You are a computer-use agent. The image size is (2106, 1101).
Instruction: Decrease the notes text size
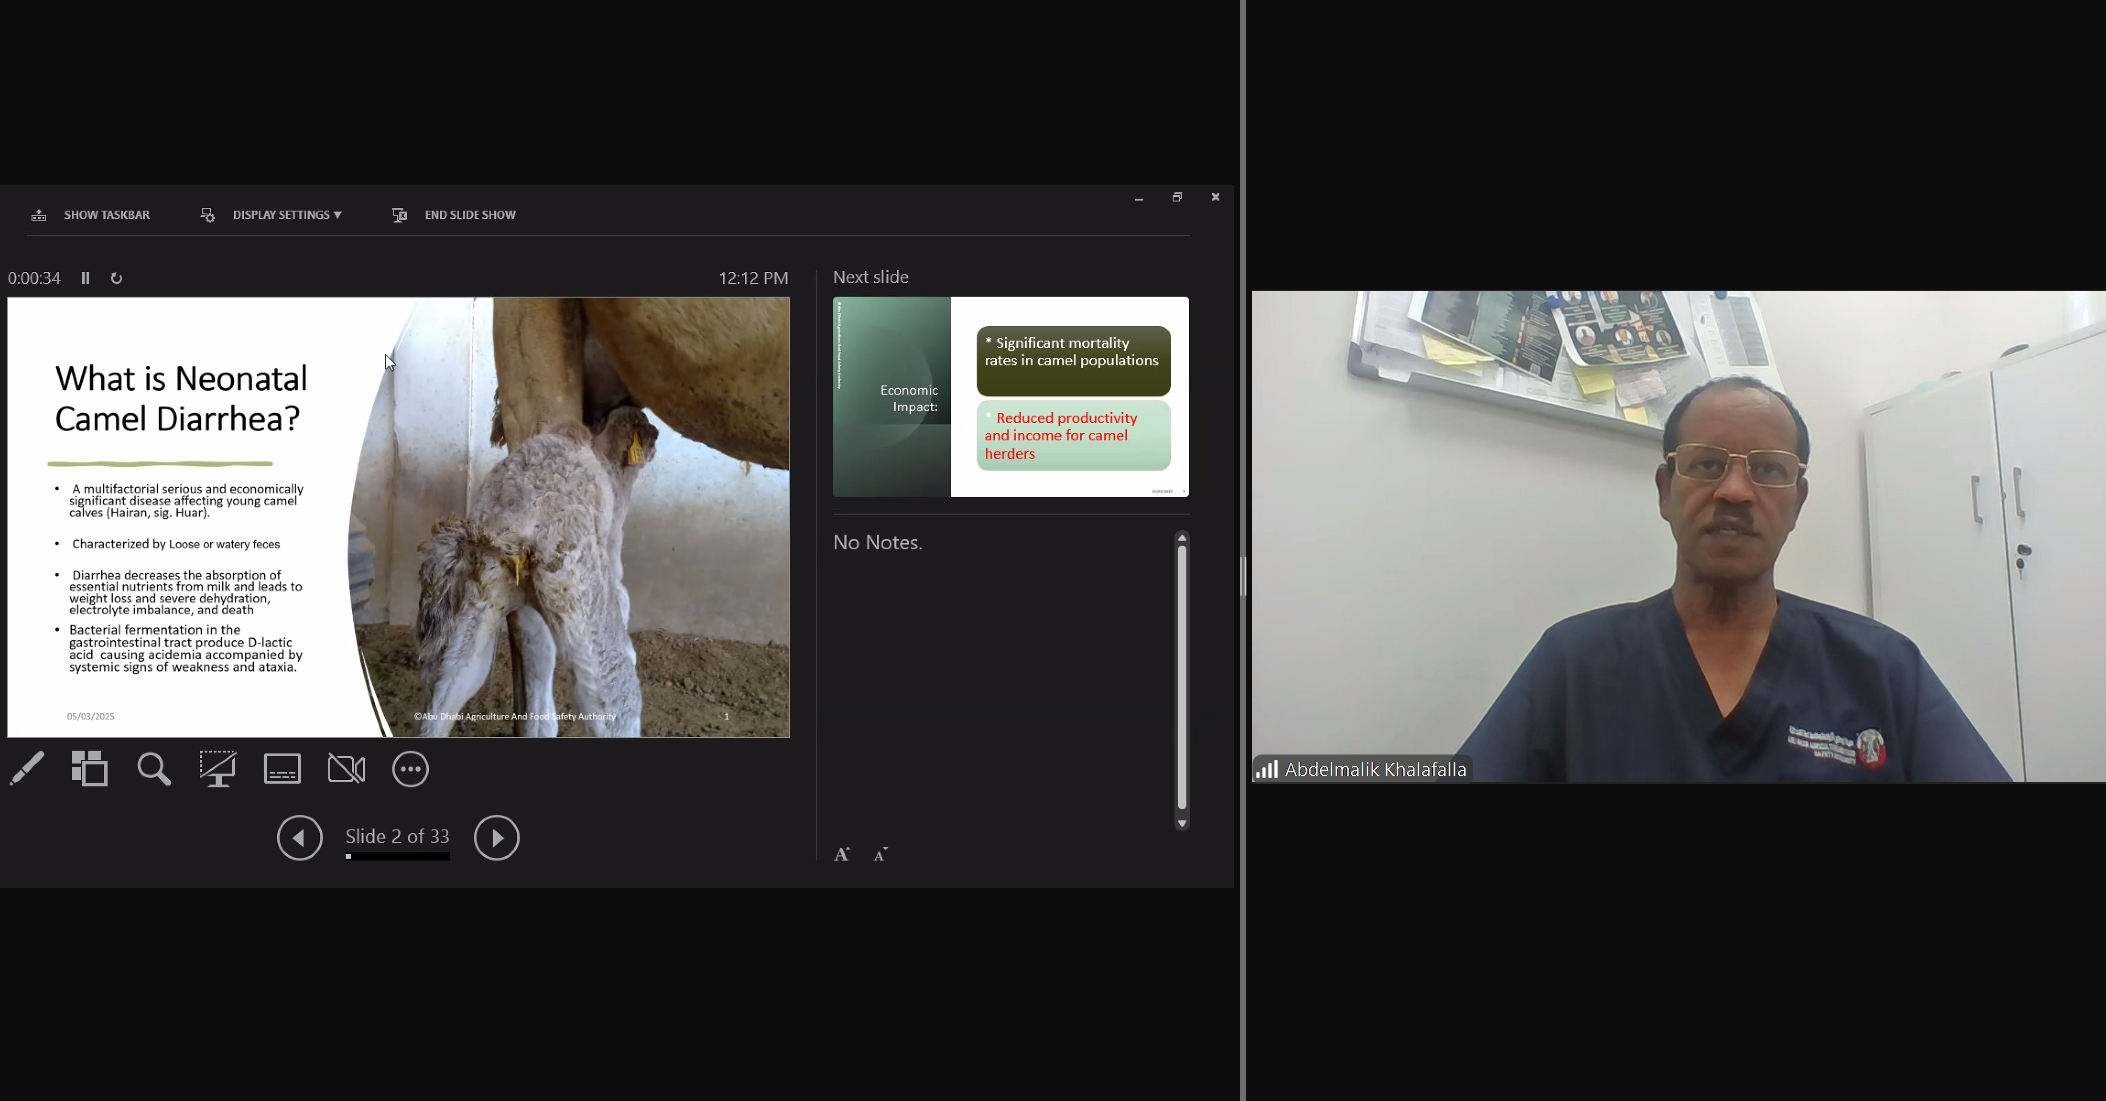(880, 854)
